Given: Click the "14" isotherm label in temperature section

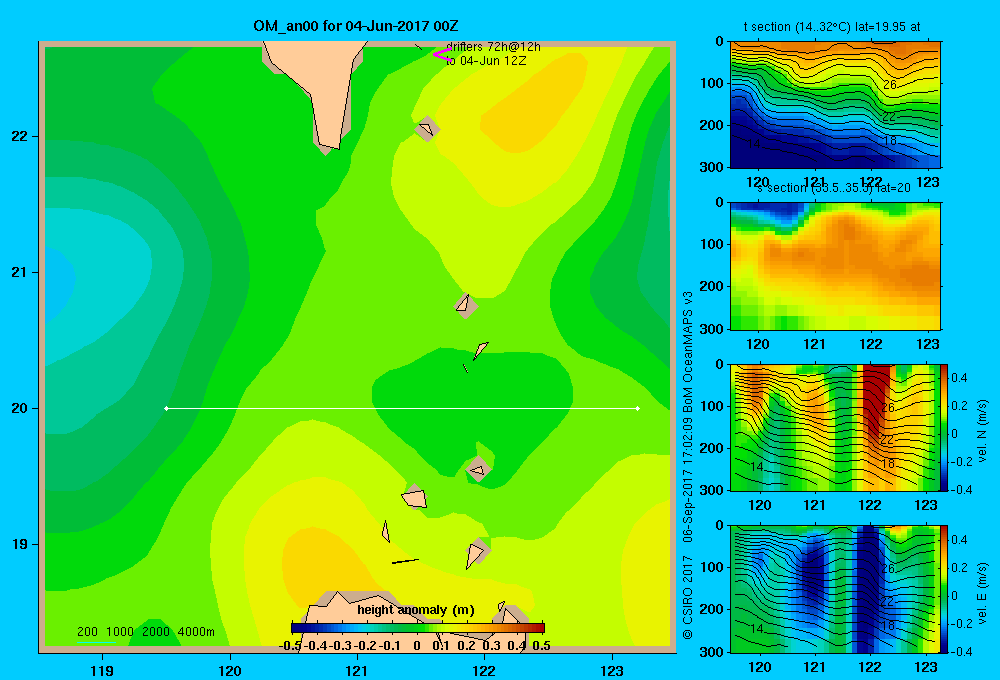Looking at the screenshot, I should 754,144.
